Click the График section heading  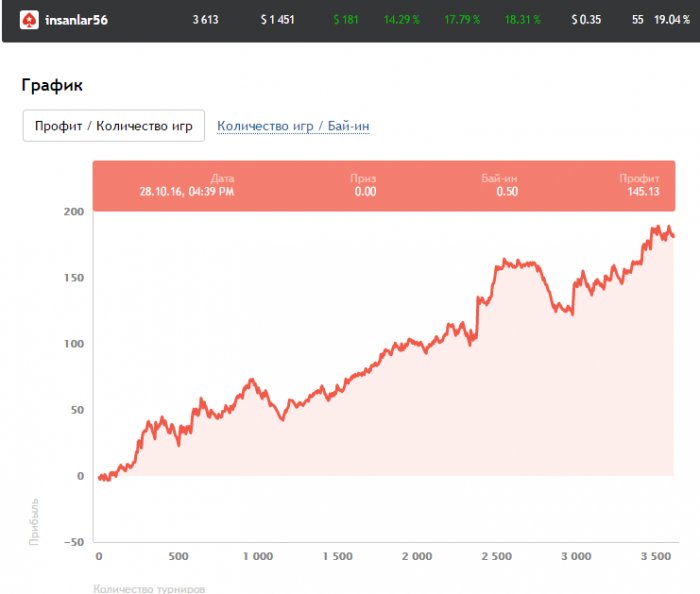[x=50, y=86]
